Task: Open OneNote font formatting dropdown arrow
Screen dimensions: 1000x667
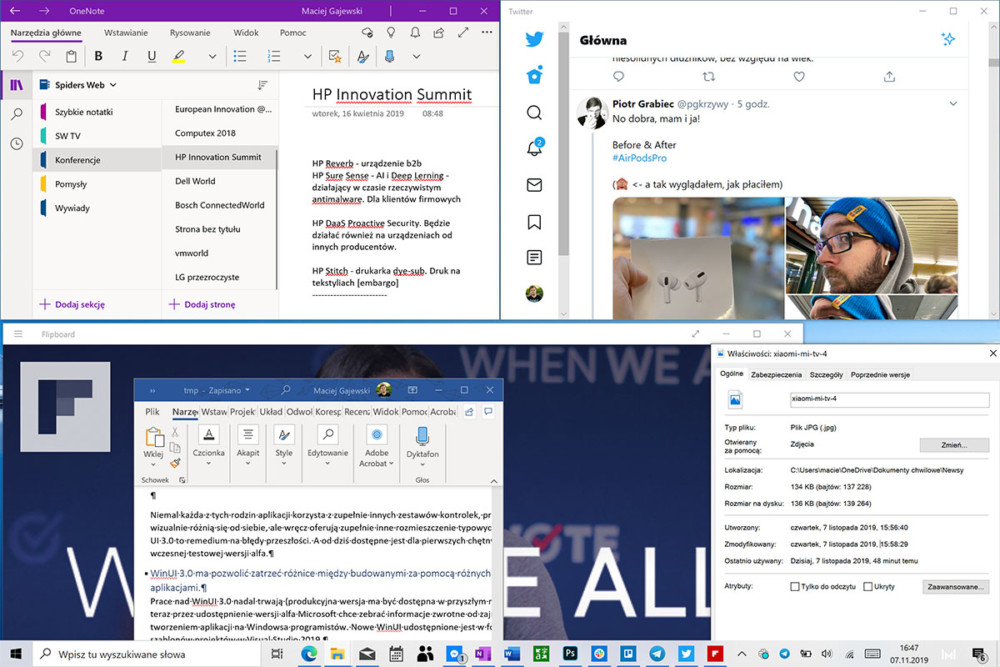Action: [212, 56]
